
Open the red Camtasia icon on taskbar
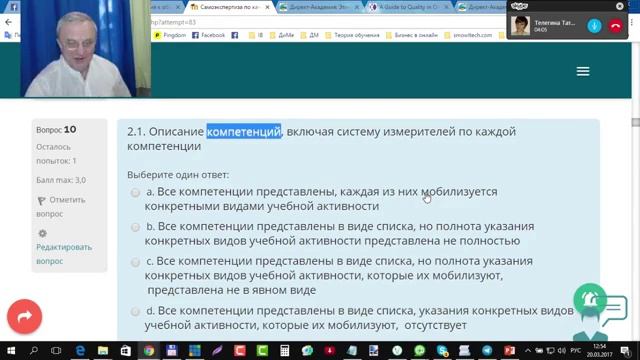pos(240,351)
